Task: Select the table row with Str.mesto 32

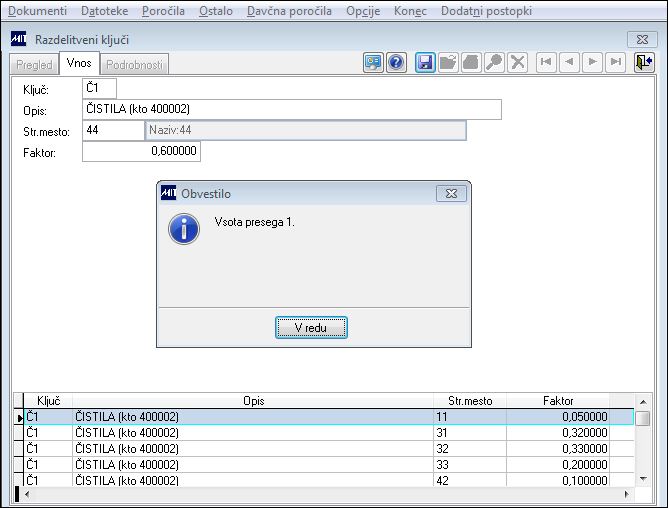Action: coord(324,449)
